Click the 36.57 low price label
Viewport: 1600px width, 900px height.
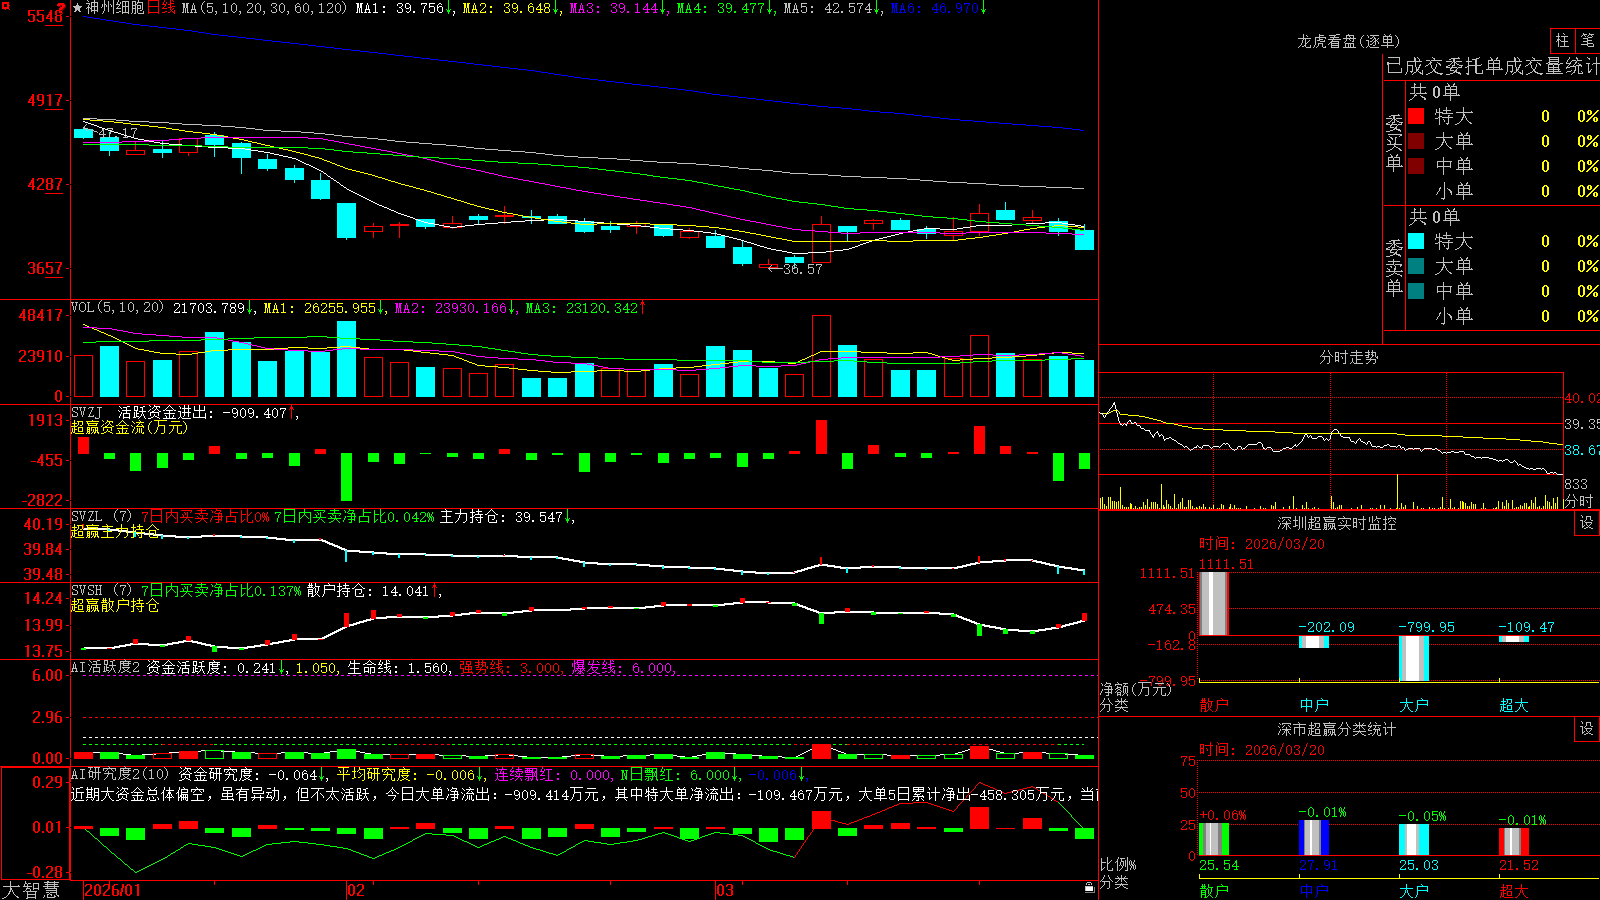[803, 269]
